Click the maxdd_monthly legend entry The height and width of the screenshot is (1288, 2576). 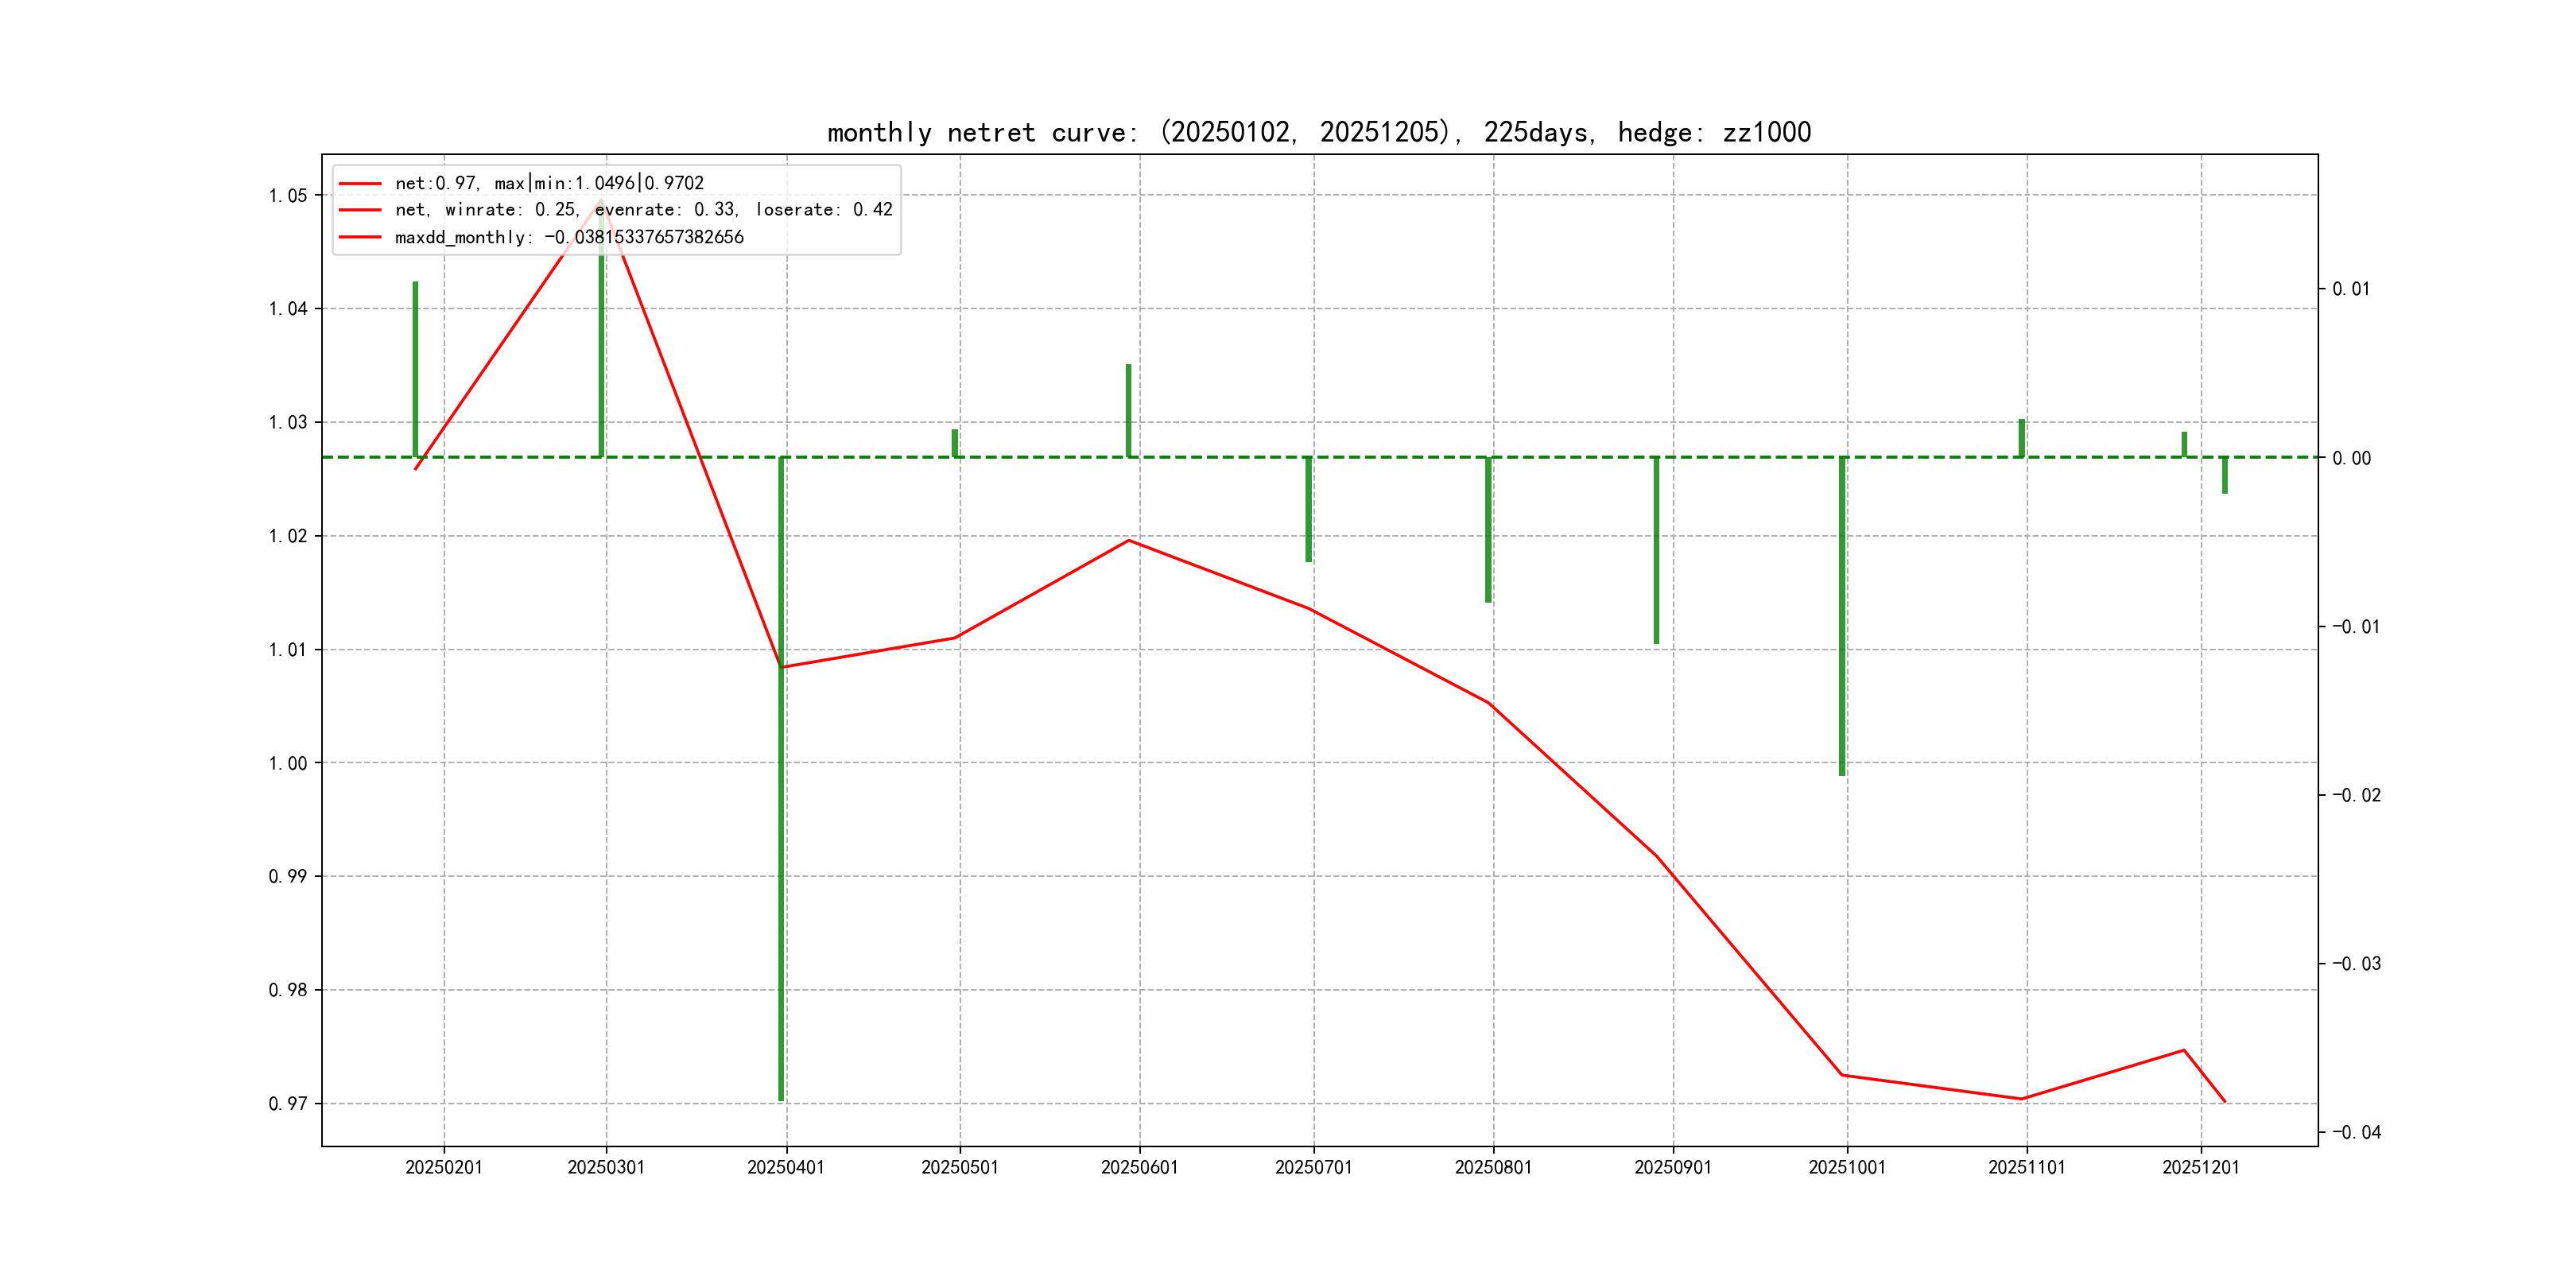click(569, 237)
